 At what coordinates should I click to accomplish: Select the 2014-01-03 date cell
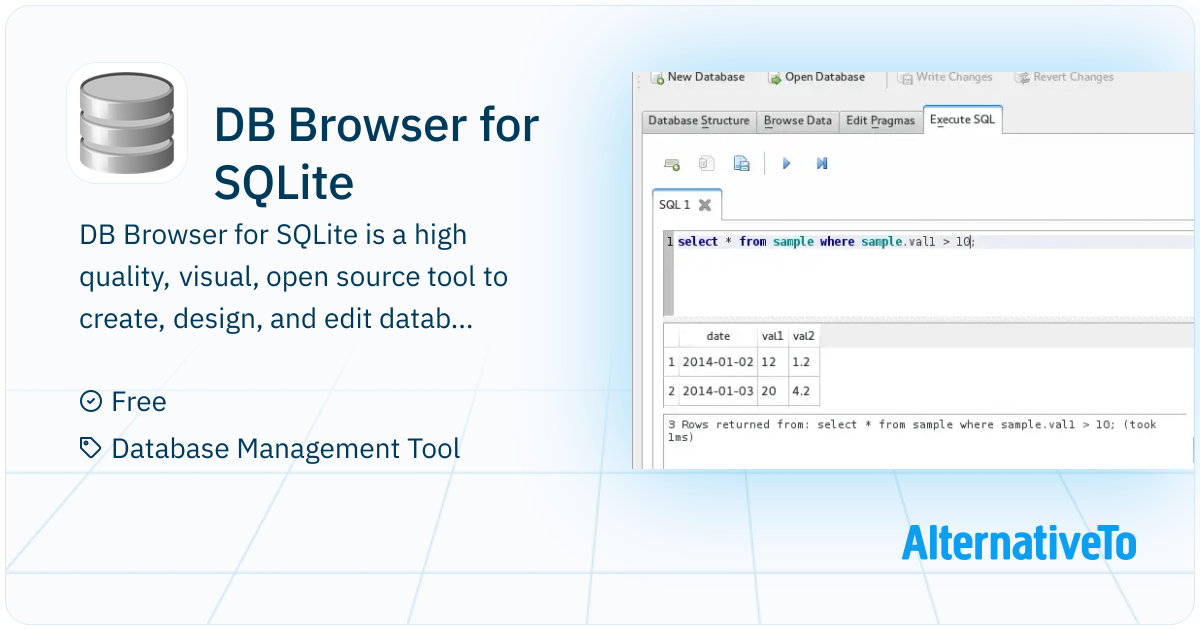coord(718,391)
